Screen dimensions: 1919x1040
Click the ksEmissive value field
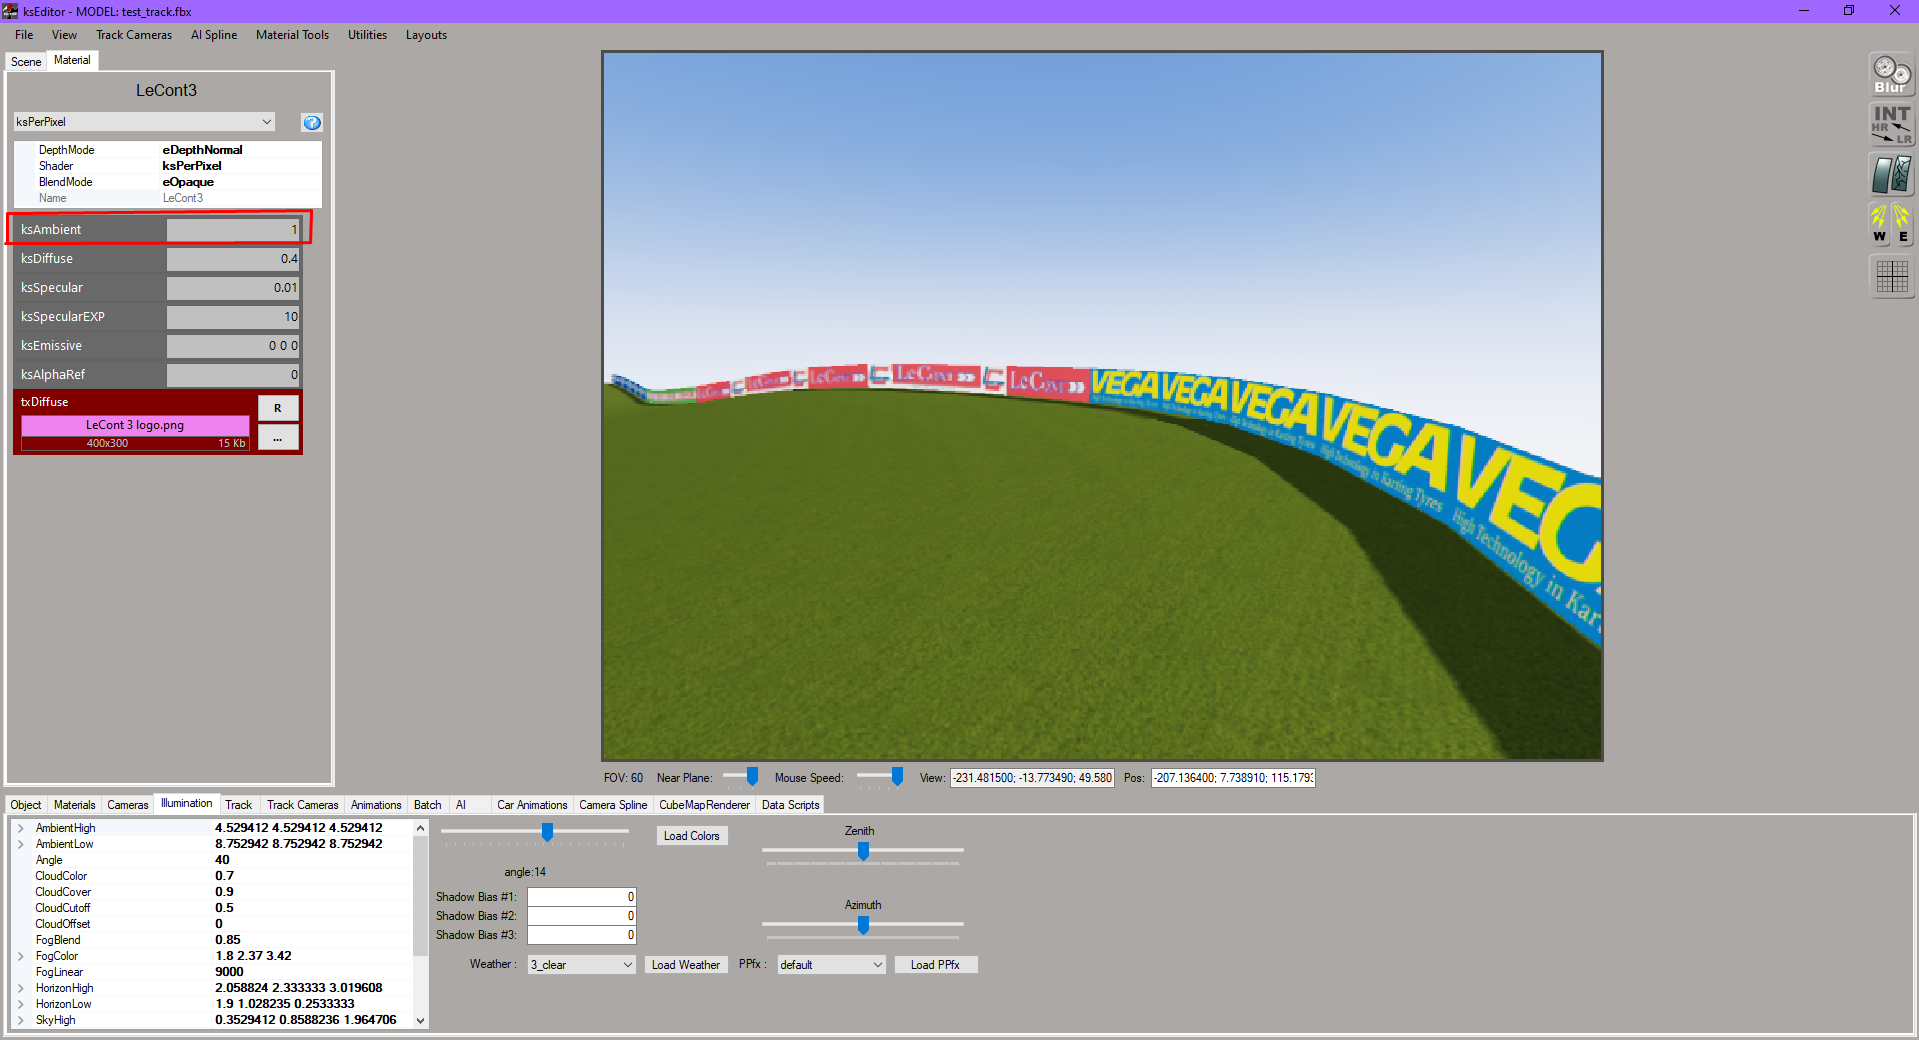pyautogui.click(x=233, y=346)
